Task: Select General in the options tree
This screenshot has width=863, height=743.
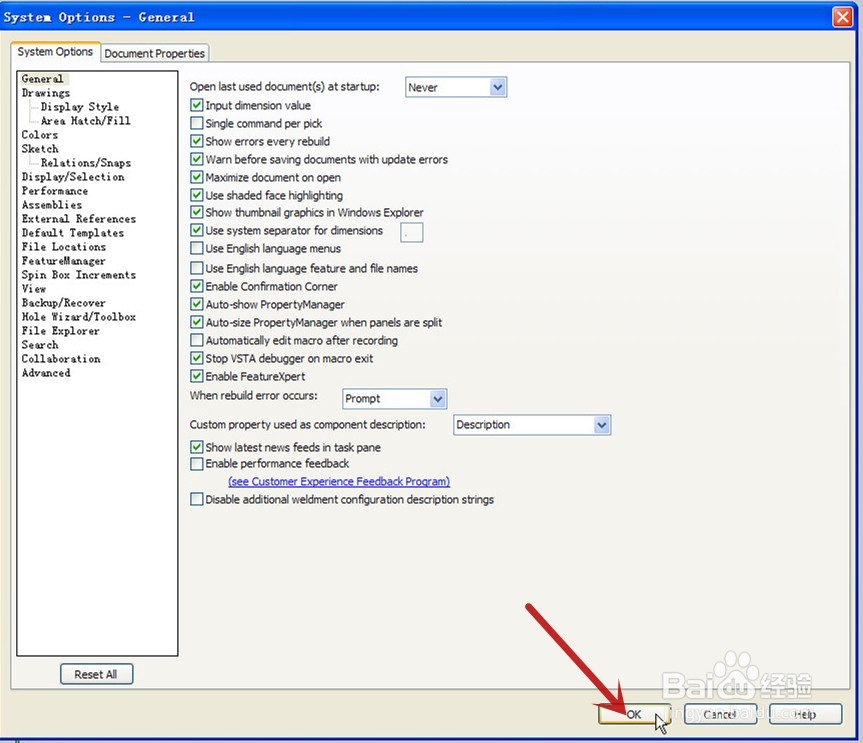Action: tap(42, 79)
